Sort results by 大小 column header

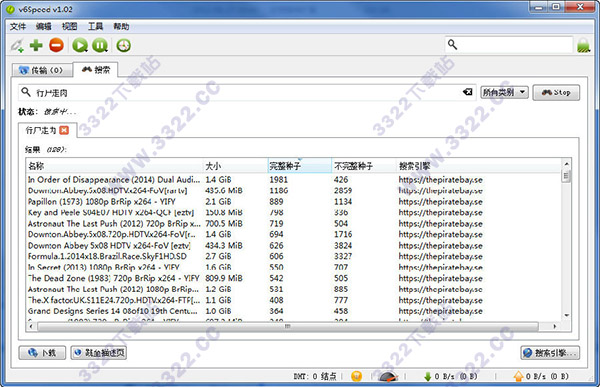pos(235,166)
